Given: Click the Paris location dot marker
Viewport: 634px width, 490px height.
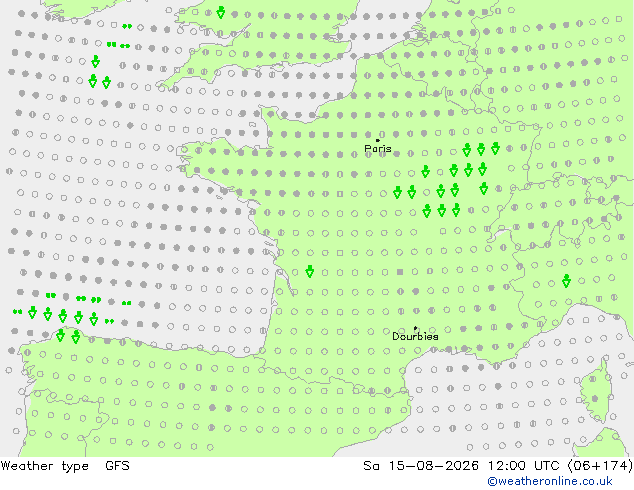Looking at the screenshot, I should tap(378, 140).
